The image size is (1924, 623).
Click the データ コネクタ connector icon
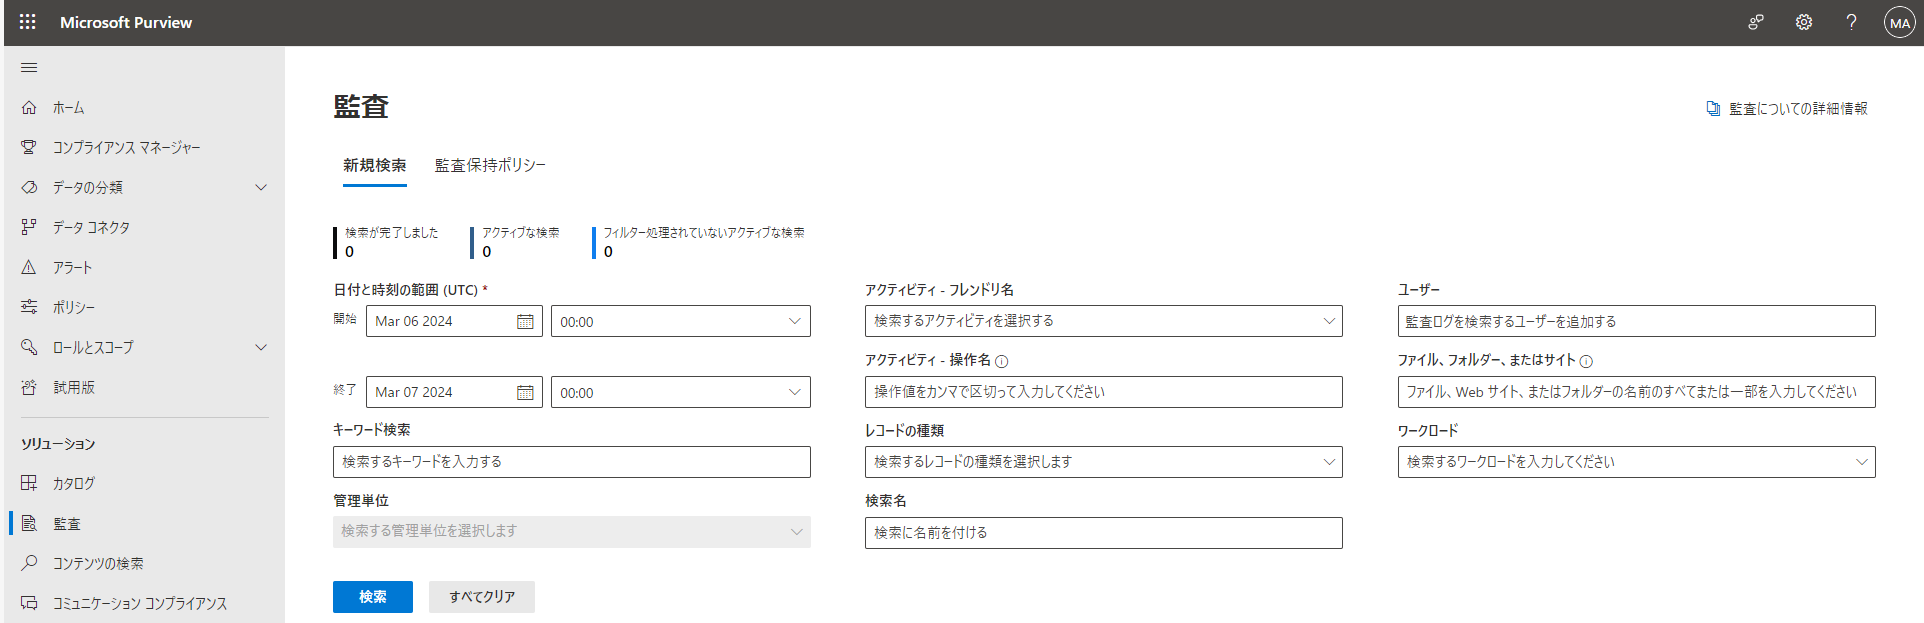(x=29, y=227)
